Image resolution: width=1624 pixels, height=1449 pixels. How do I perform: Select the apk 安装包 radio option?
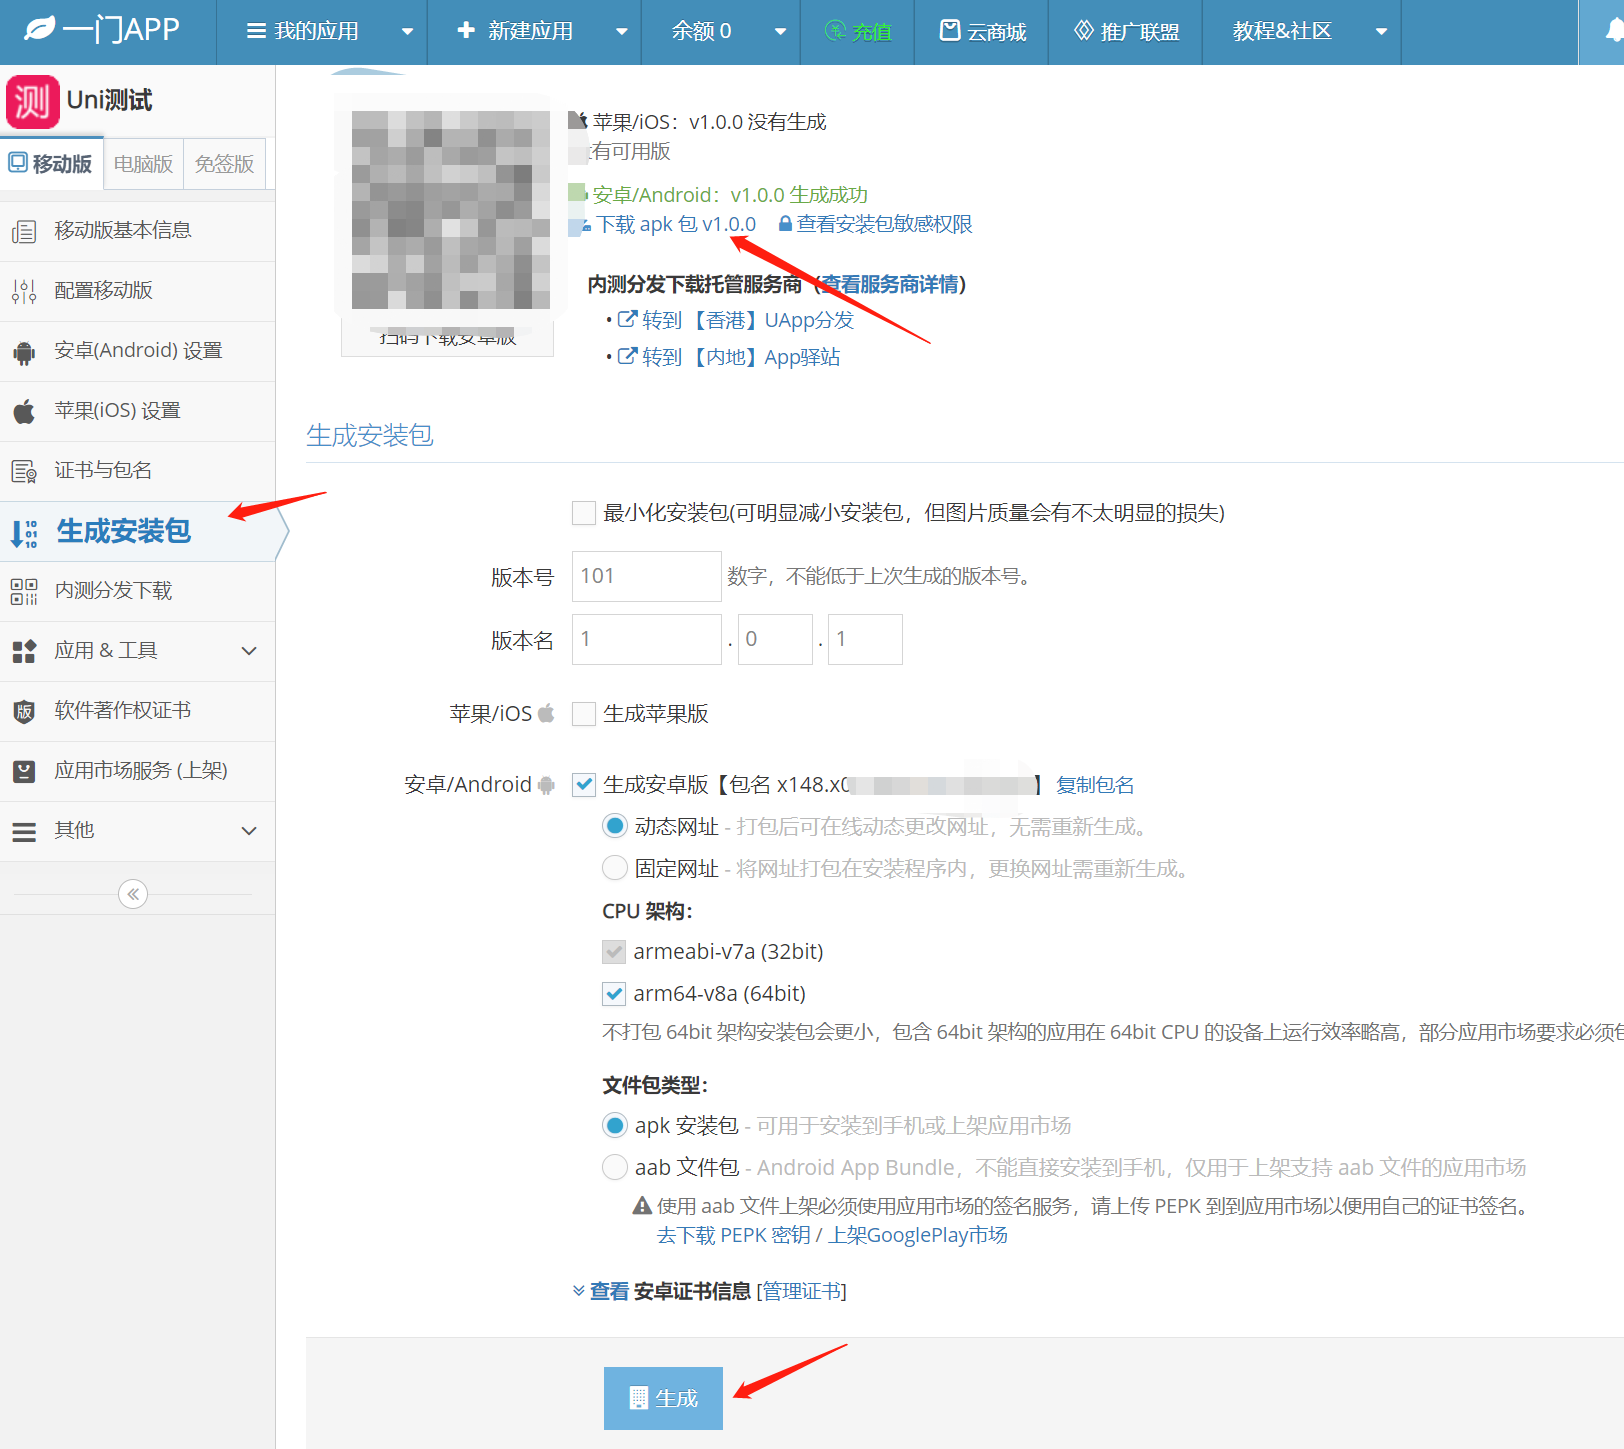(x=615, y=1125)
